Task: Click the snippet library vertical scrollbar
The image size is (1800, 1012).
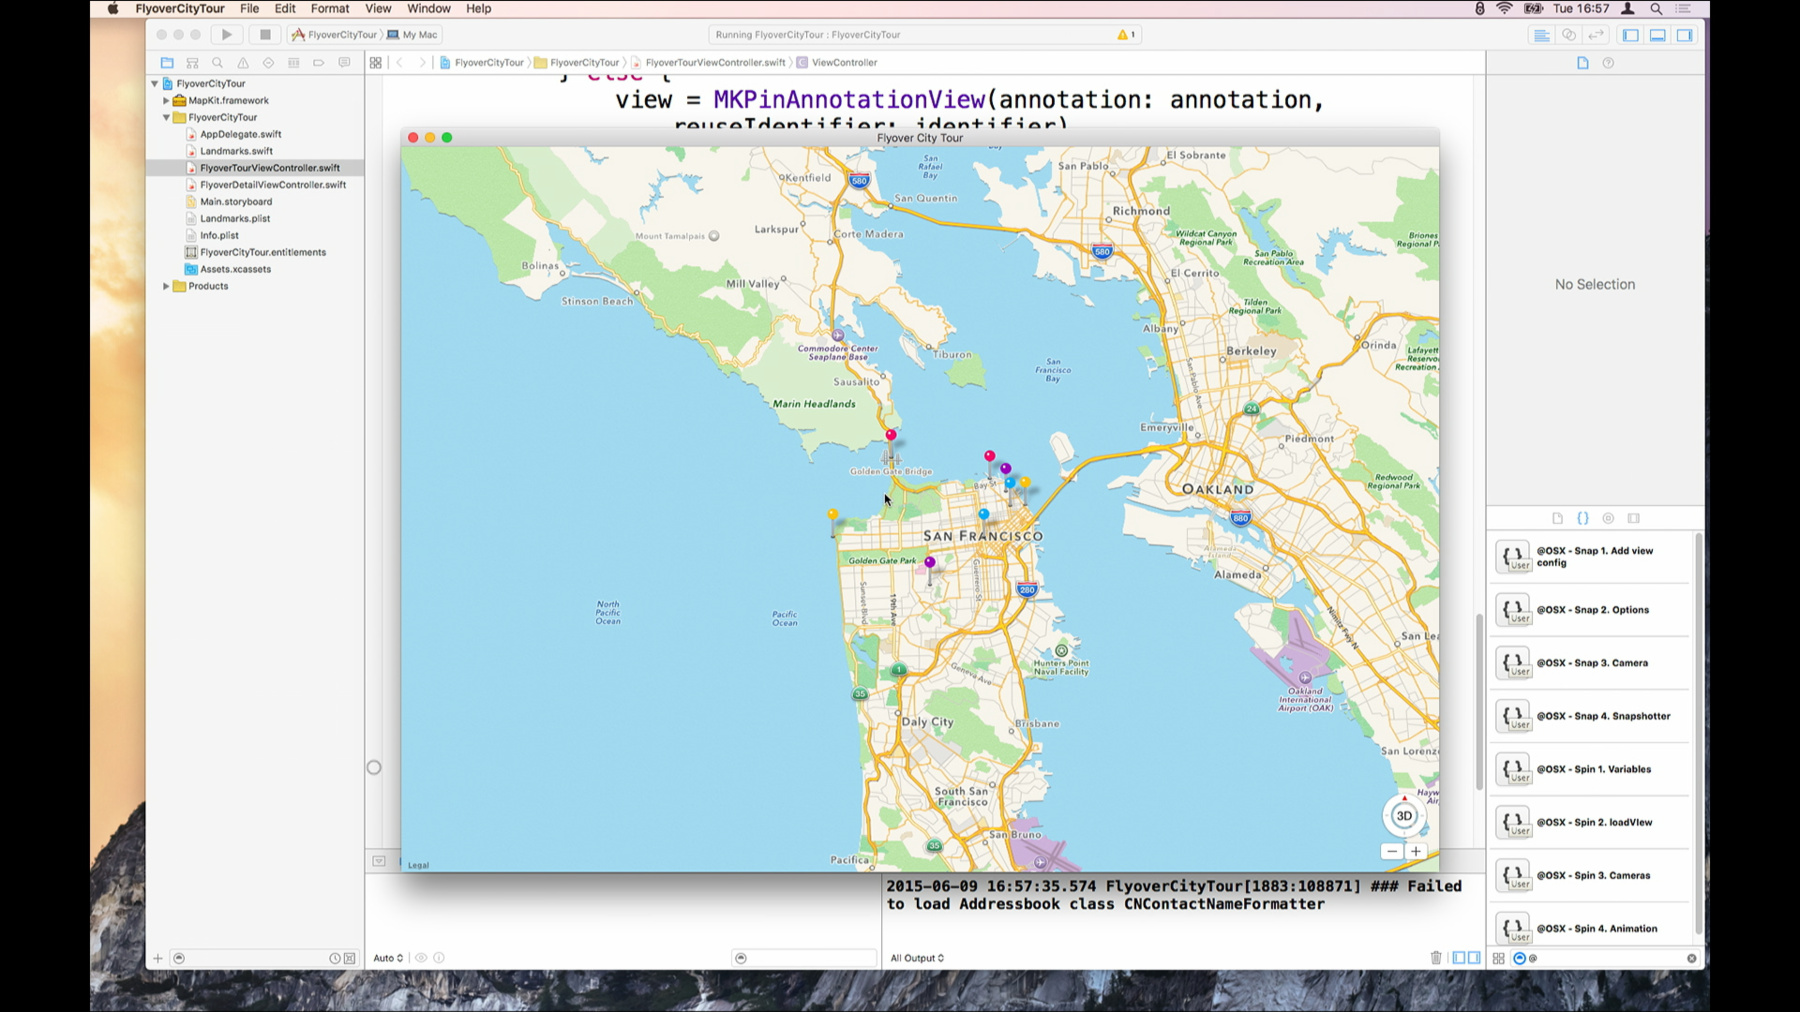Action: (x=1698, y=735)
